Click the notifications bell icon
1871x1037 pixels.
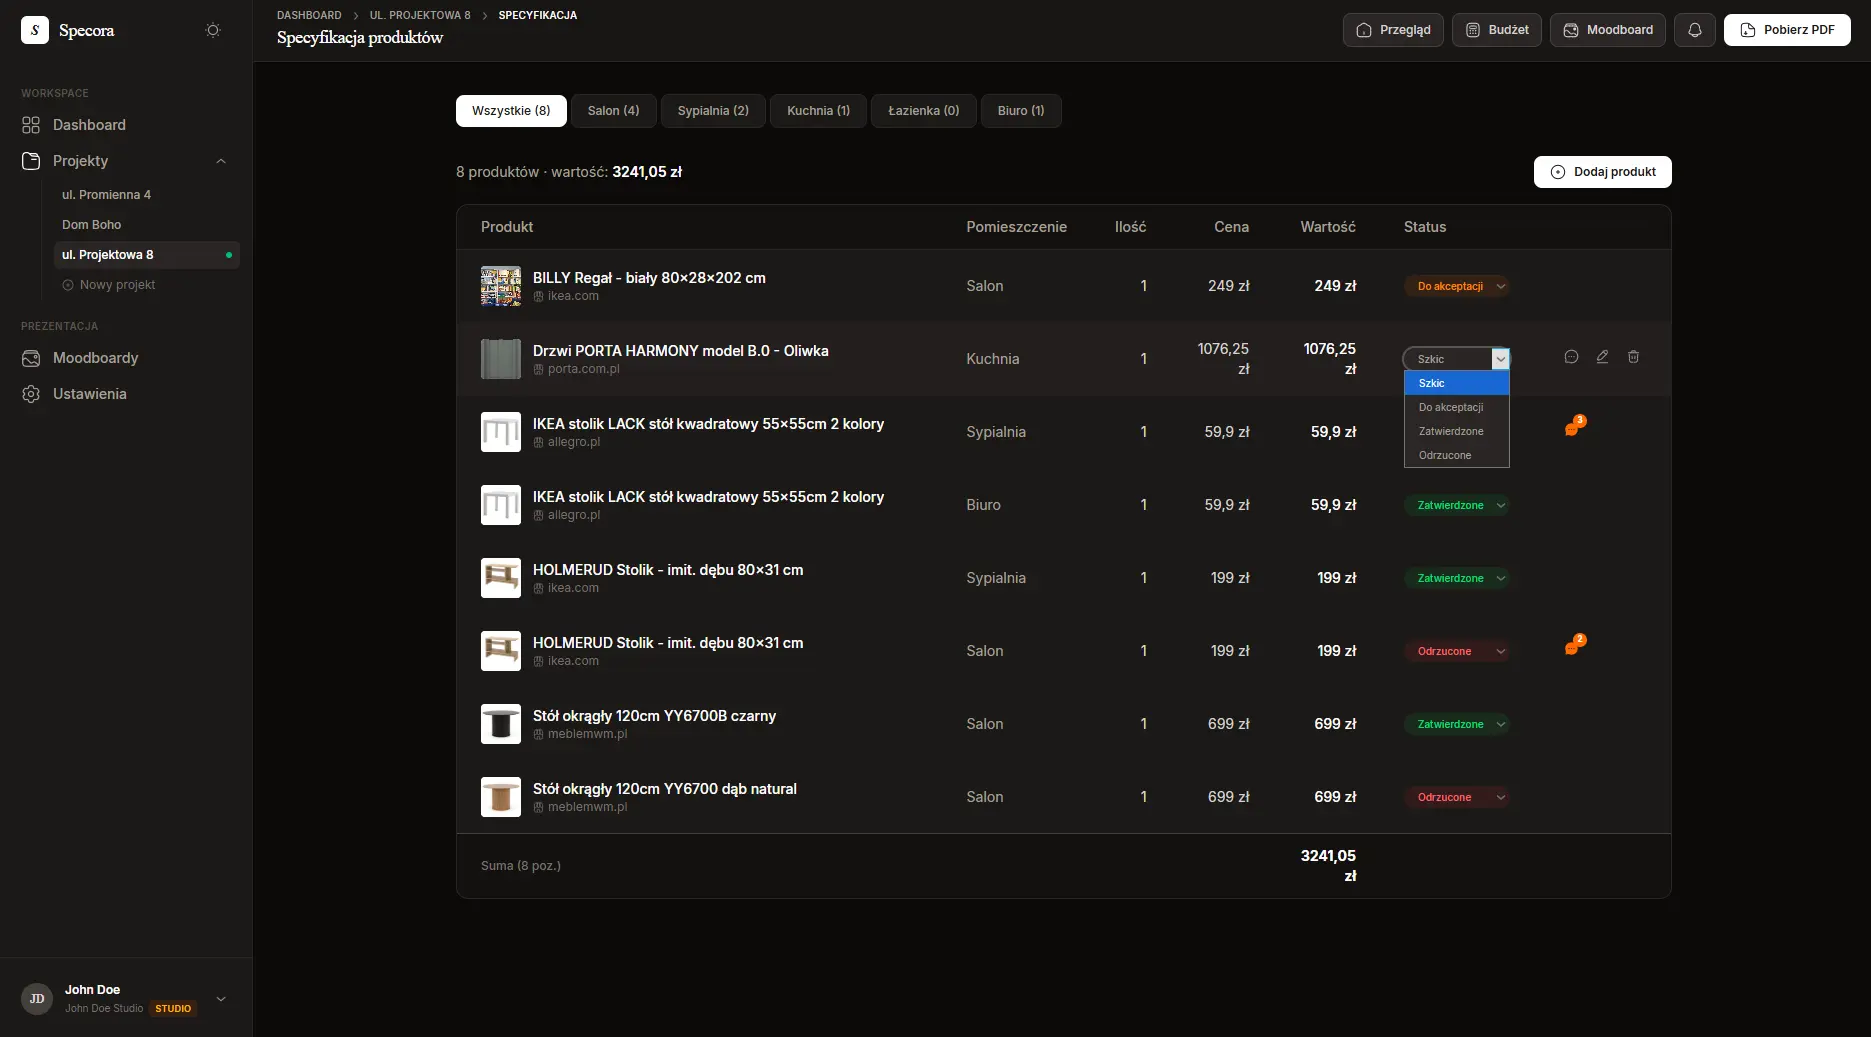(1694, 30)
